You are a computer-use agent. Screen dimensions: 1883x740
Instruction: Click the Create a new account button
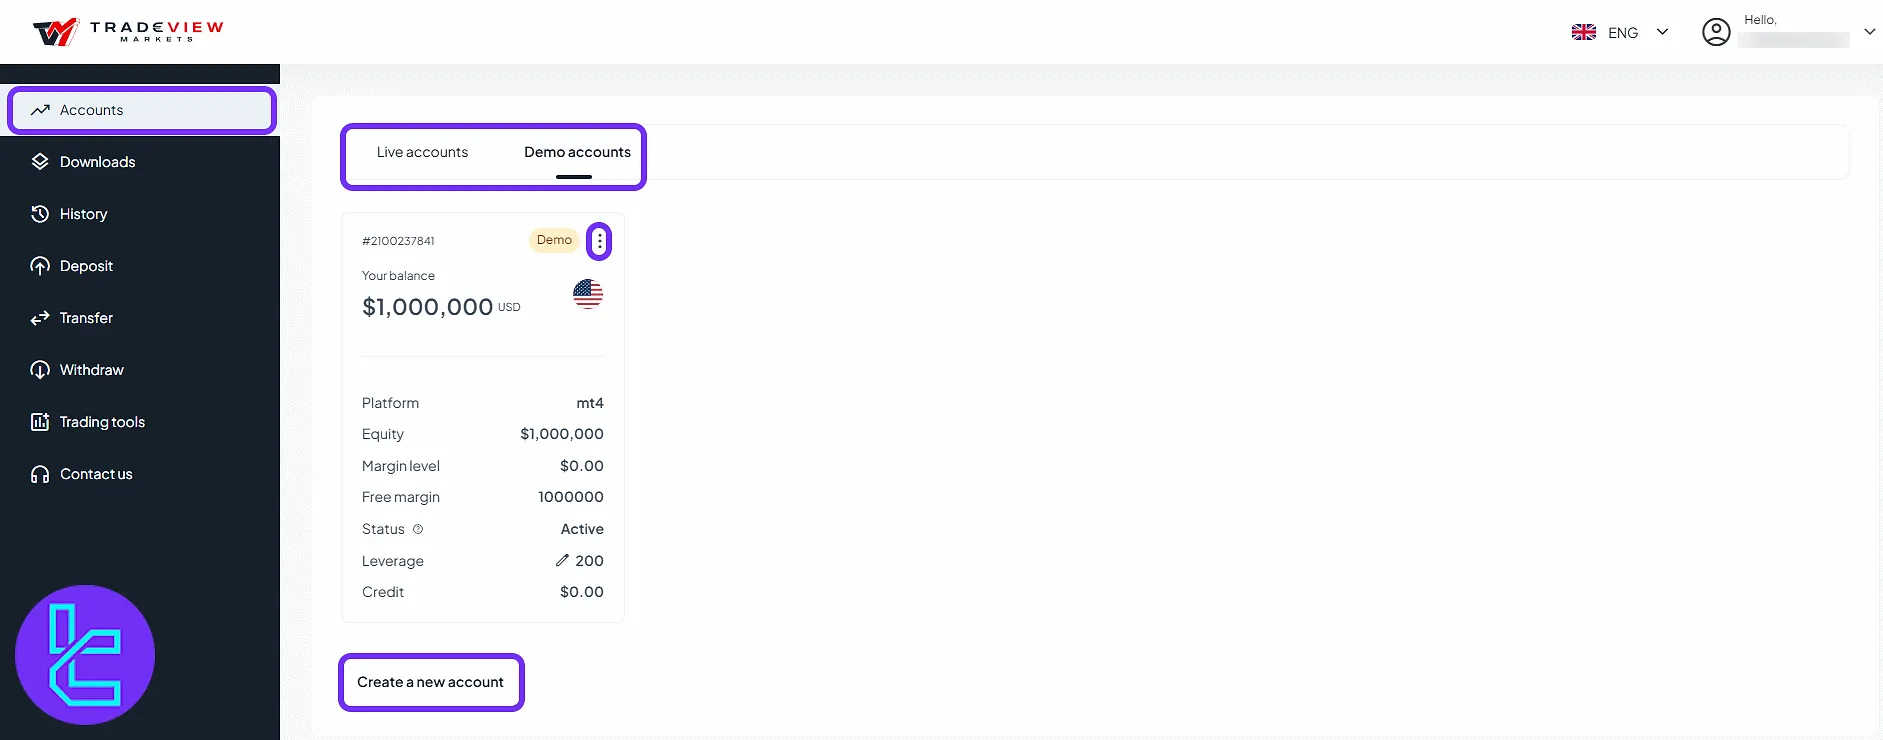pos(431,682)
